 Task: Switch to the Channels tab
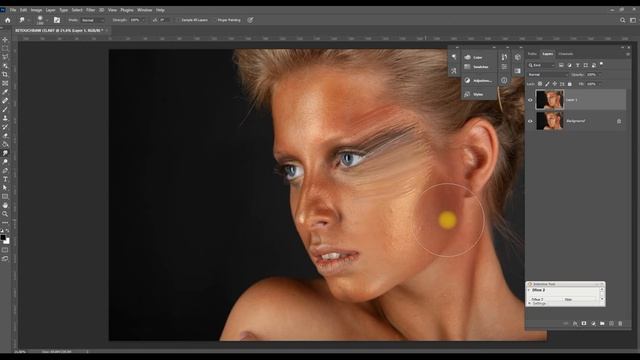(x=566, y=54)
